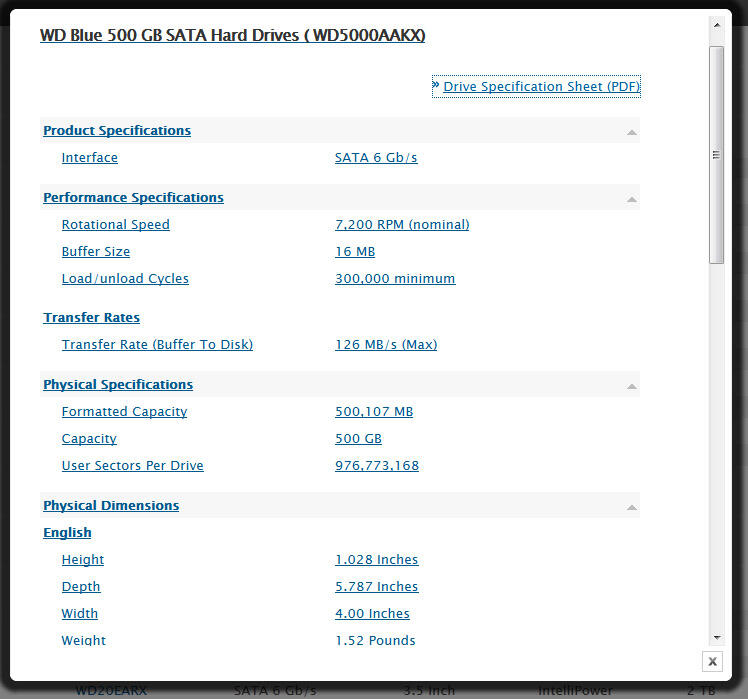Image resolution: width=748 pixels, height=699 pixels.
Task: Select the 1.028 Inches value
Action: tap(376, 559)
